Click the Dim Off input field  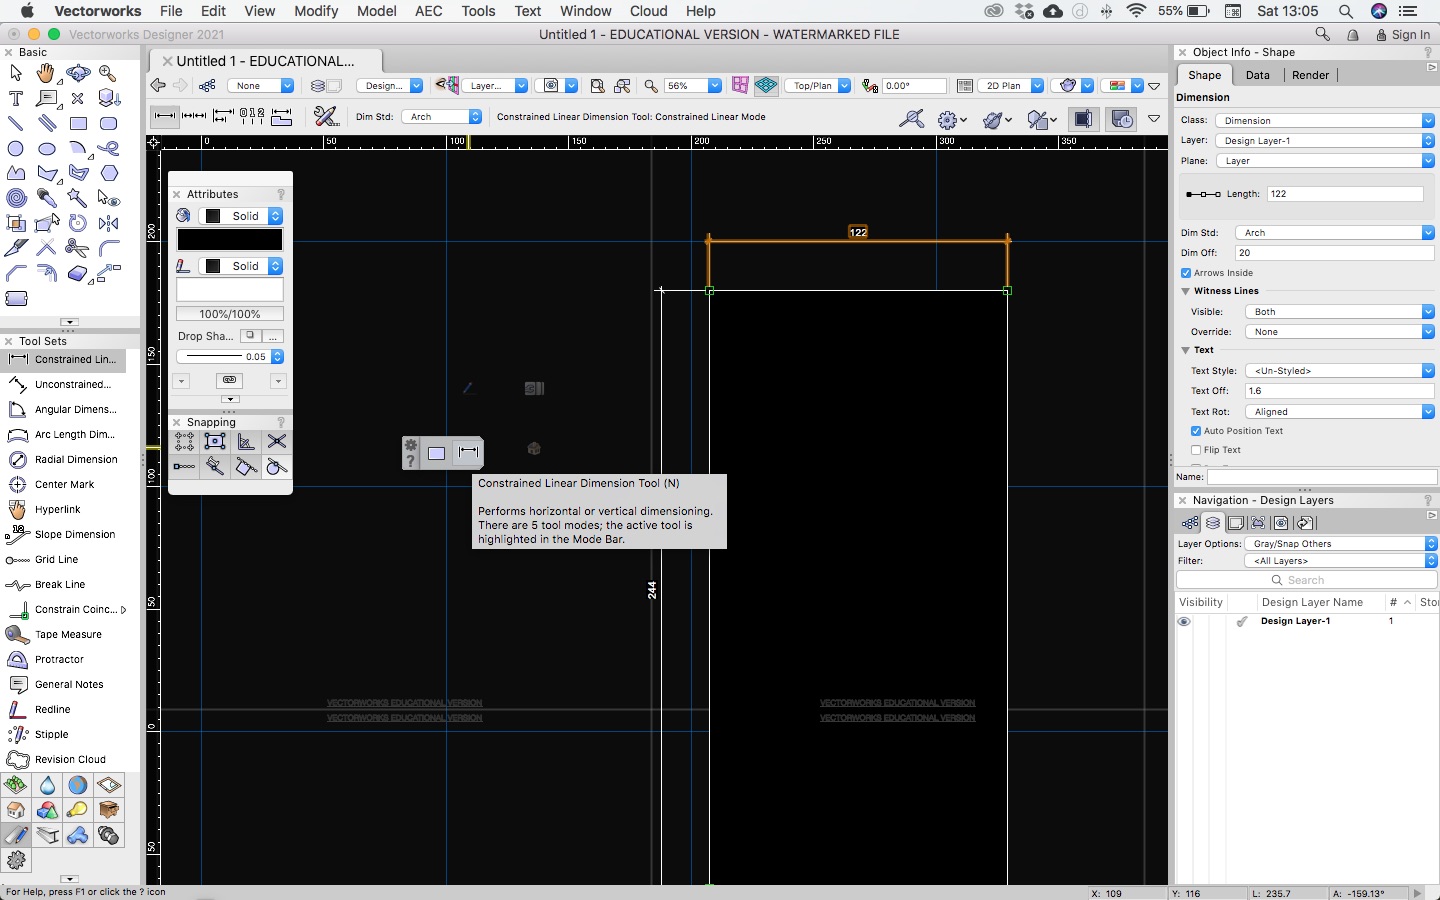1335,253
